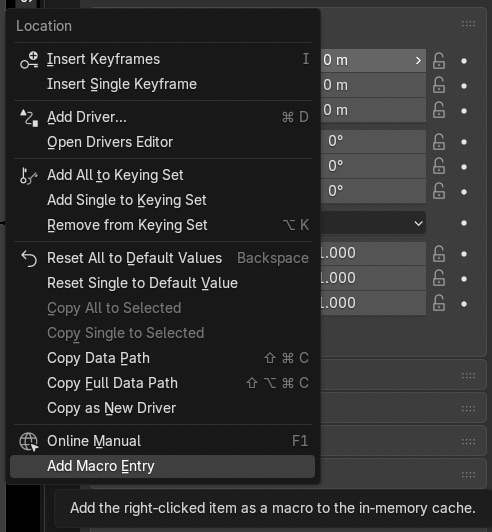
Task: Click the Add Driver icon
Action: [29, 118]
